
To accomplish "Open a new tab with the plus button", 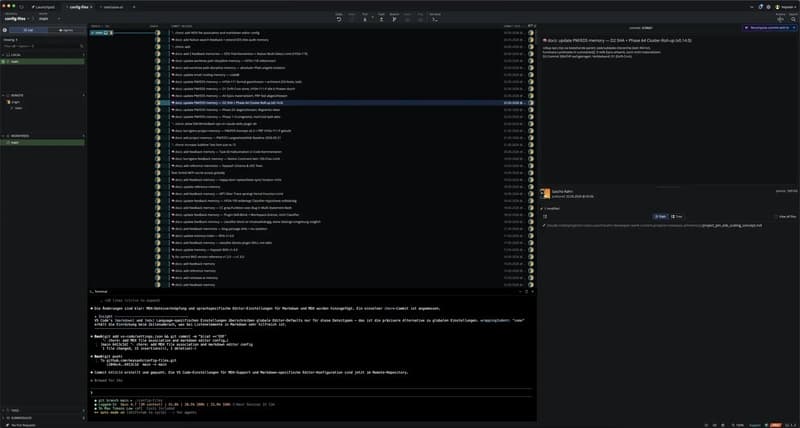I will 134,7.
